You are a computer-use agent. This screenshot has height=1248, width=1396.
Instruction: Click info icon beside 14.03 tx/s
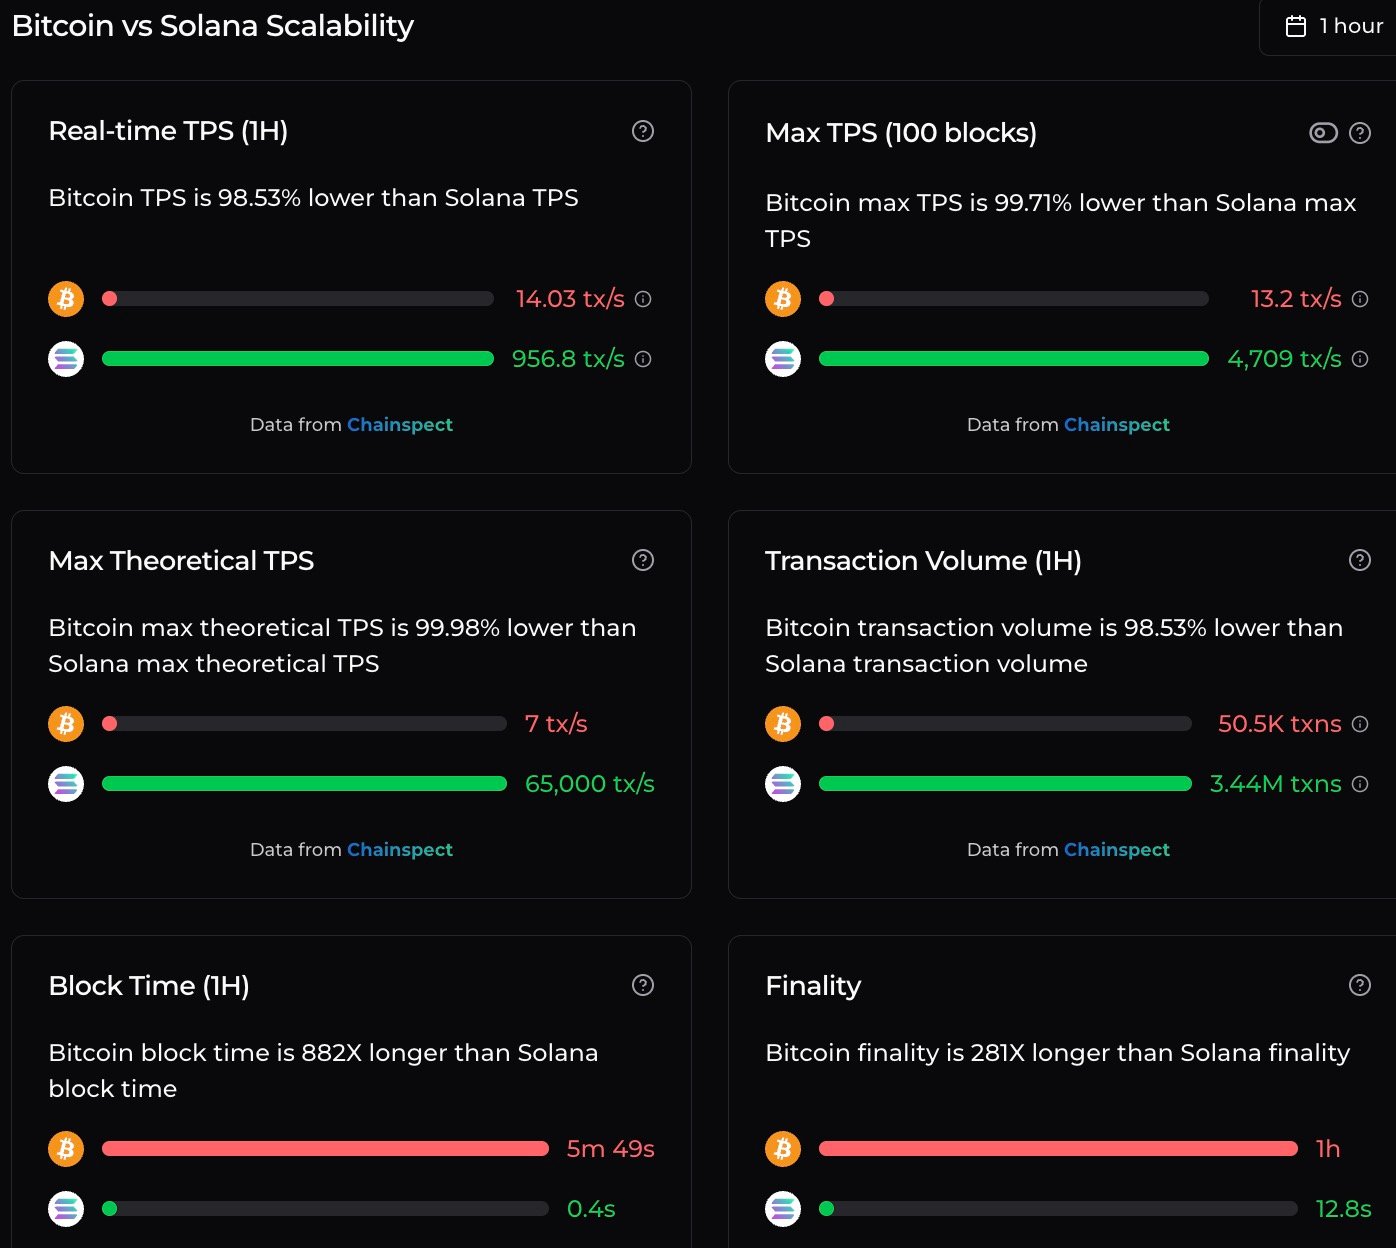click(x=643, y=299)
